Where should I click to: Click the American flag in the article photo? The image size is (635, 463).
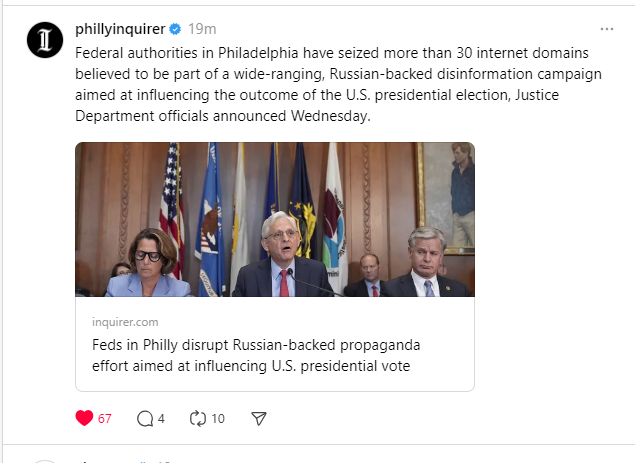tap(171, 200)
